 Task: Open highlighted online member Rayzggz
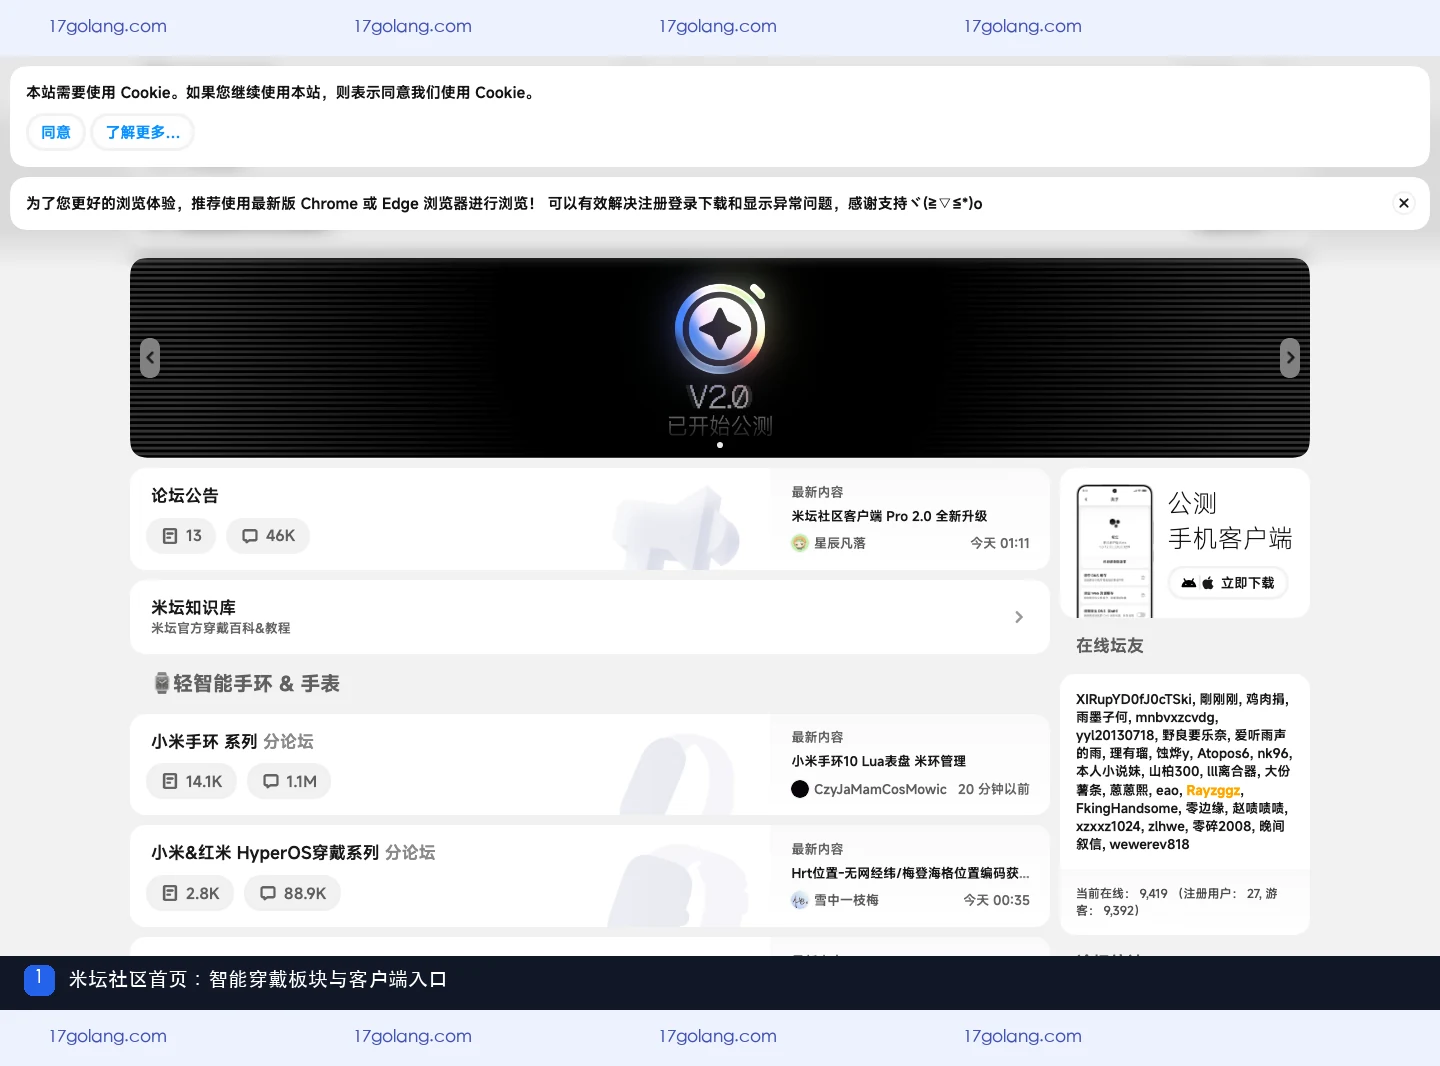(x=1213, y=790)
